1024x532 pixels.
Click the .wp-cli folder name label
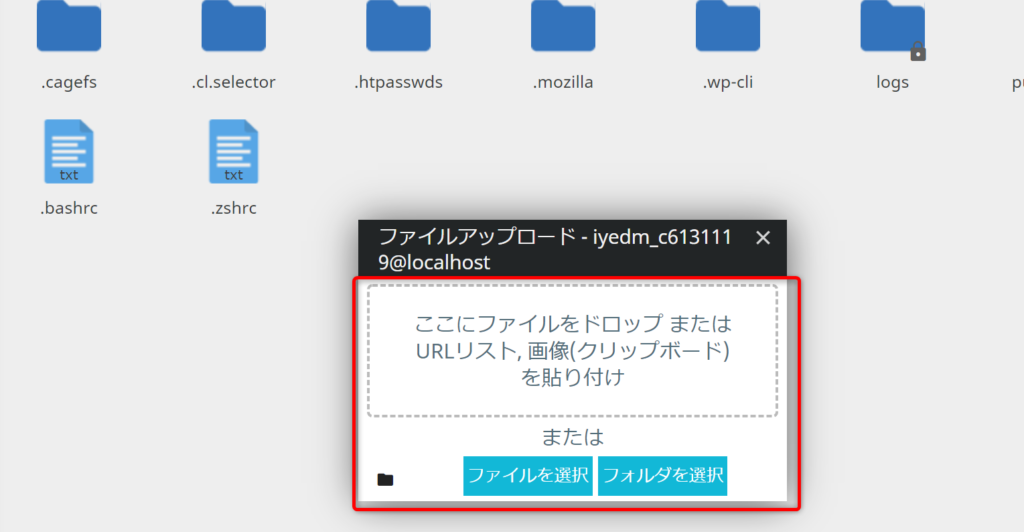(728, 82)
